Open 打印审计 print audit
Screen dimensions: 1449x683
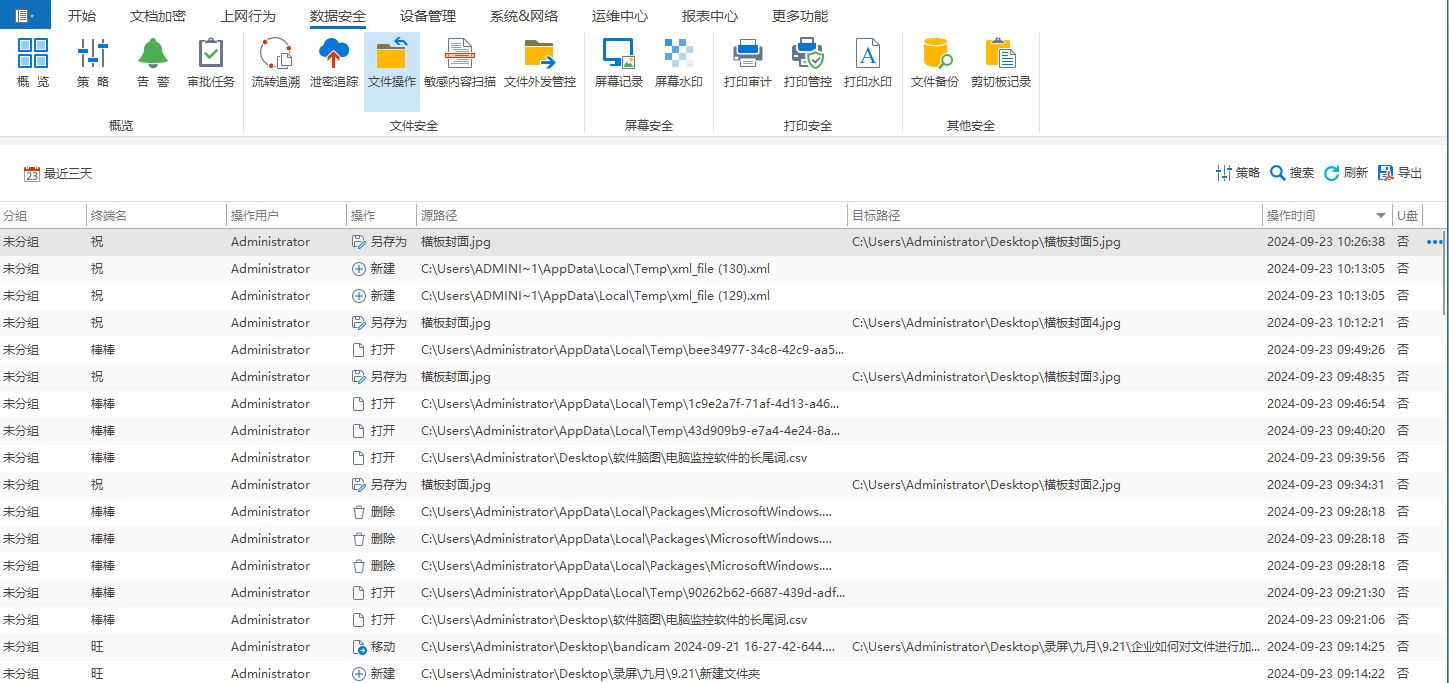click(x=748, y=63)
